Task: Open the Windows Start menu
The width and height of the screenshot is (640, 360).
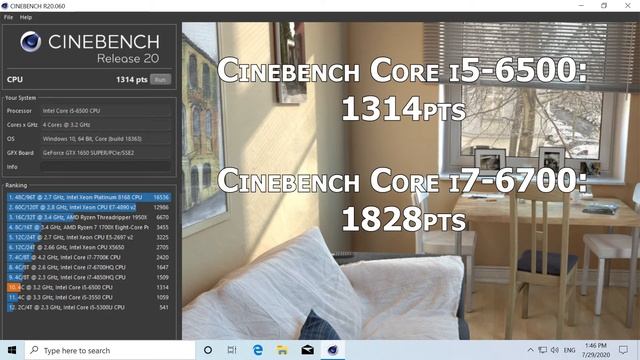Action: point(12,350)
